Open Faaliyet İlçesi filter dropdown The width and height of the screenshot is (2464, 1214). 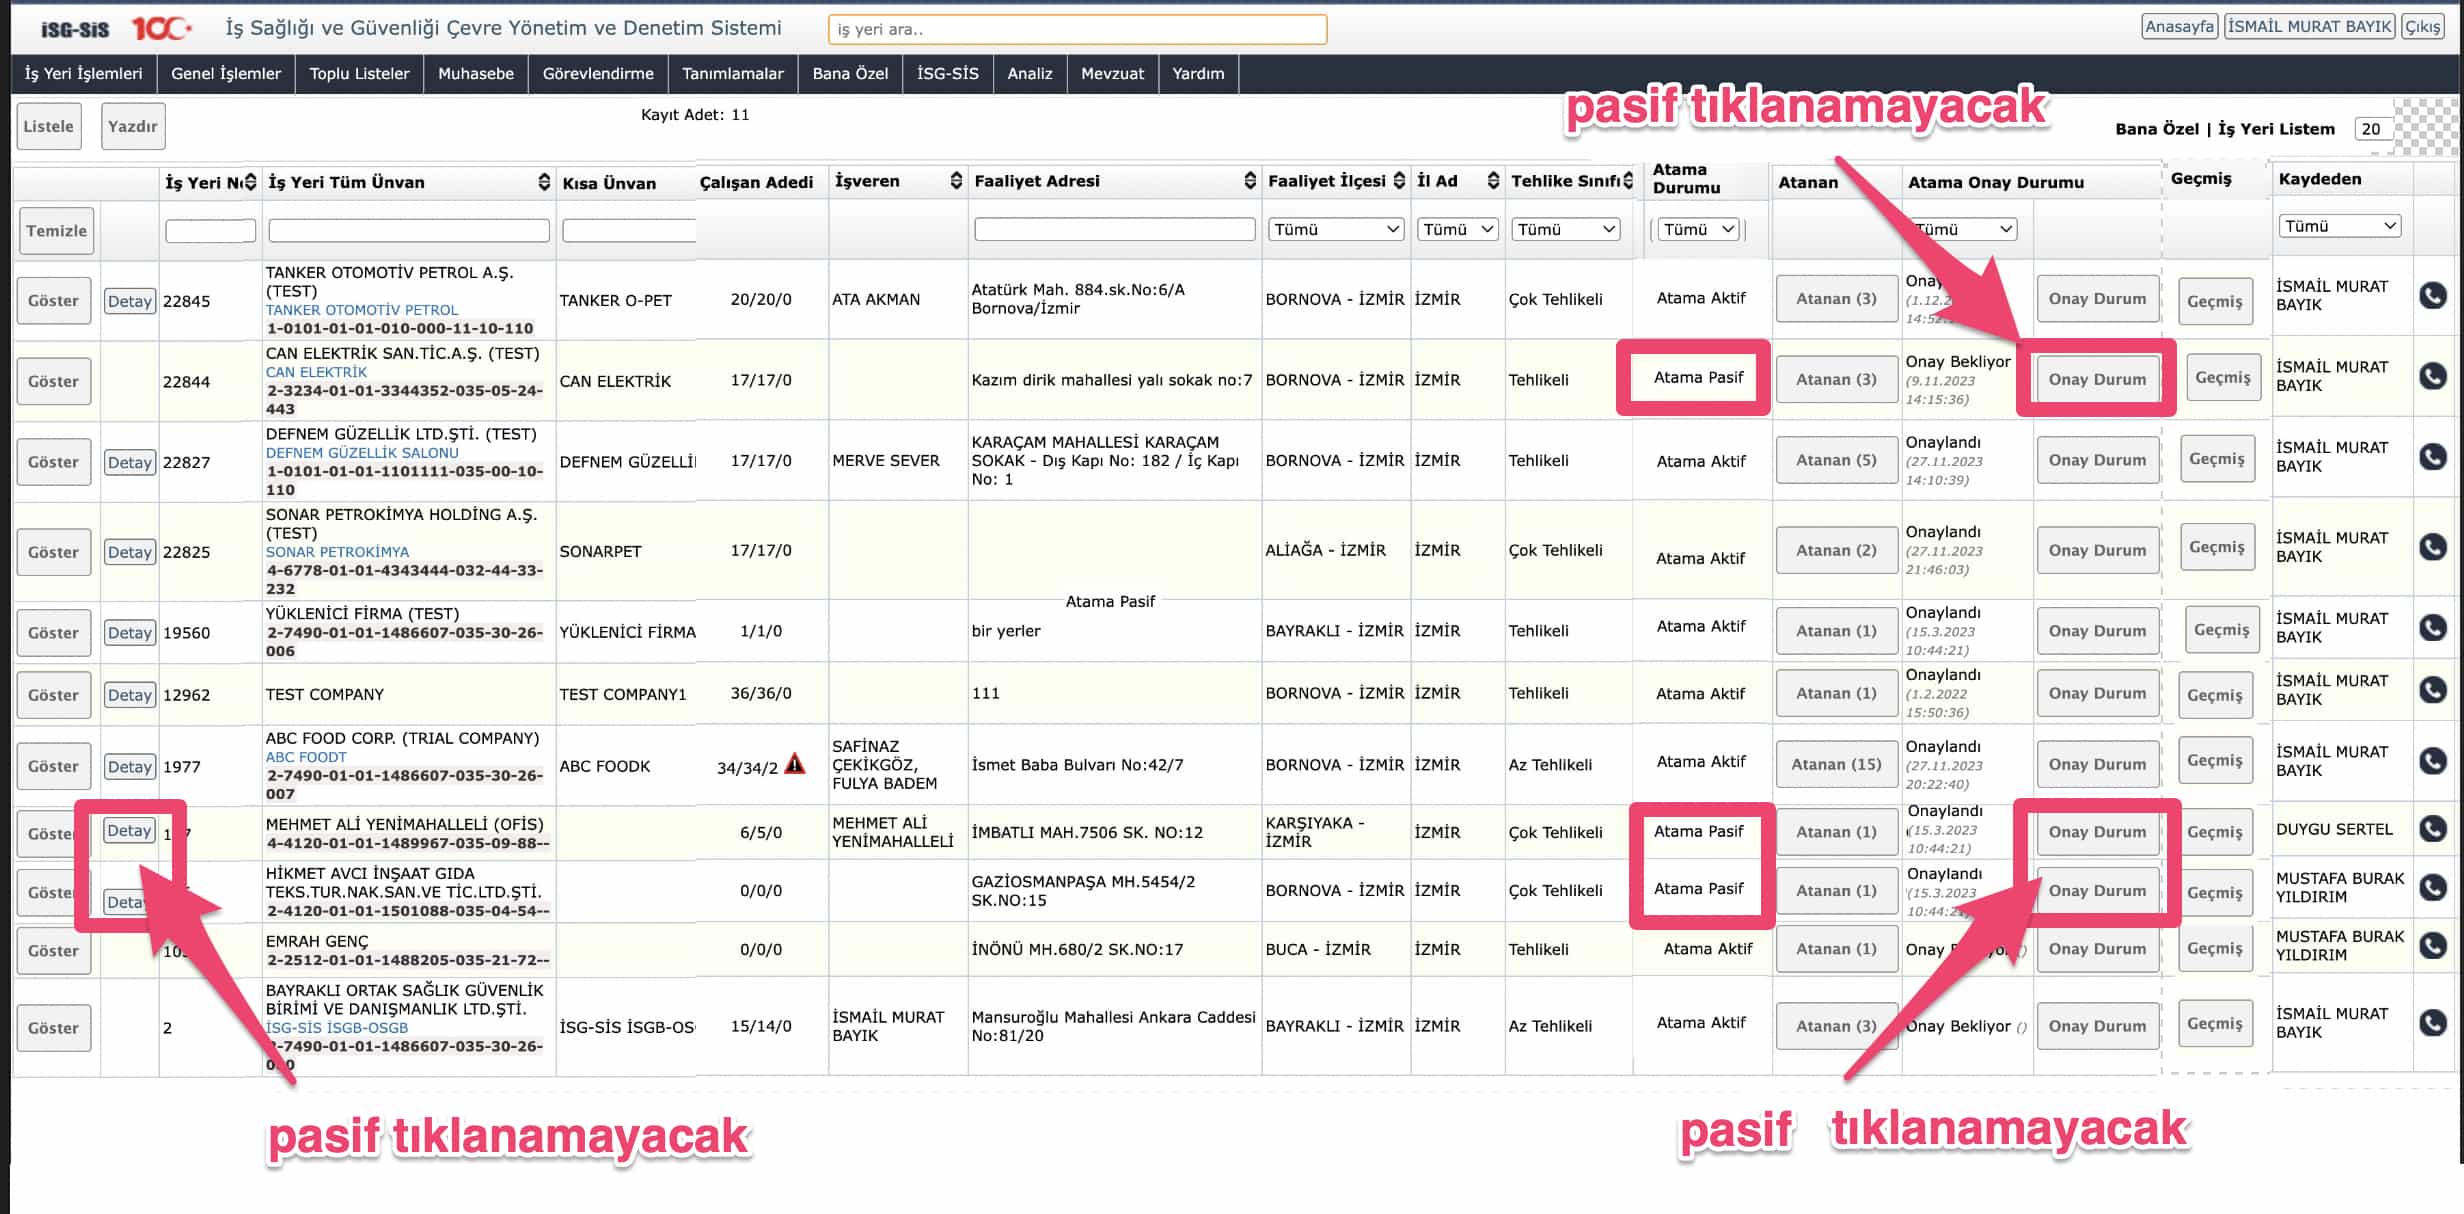1335,229
